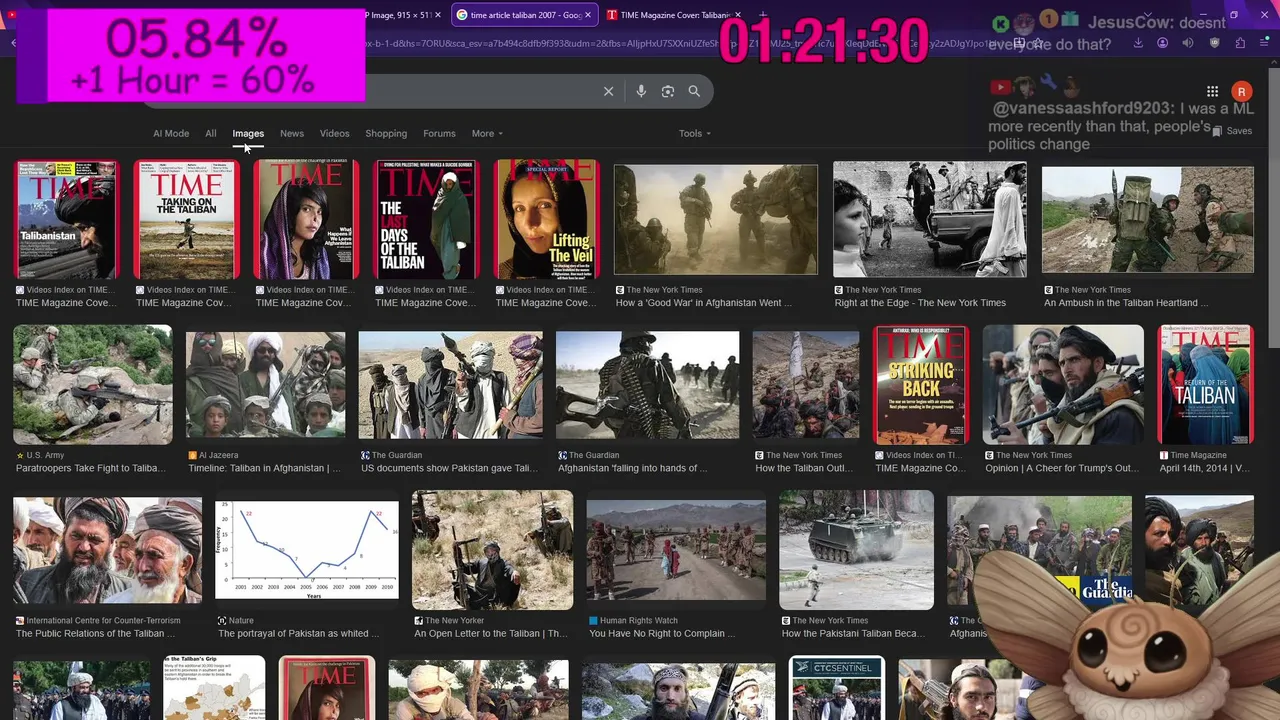The image size is (1280, 720).
Task: Open "Striking Back" TIME cover thumbnail
Action: [x=921, y=385]
